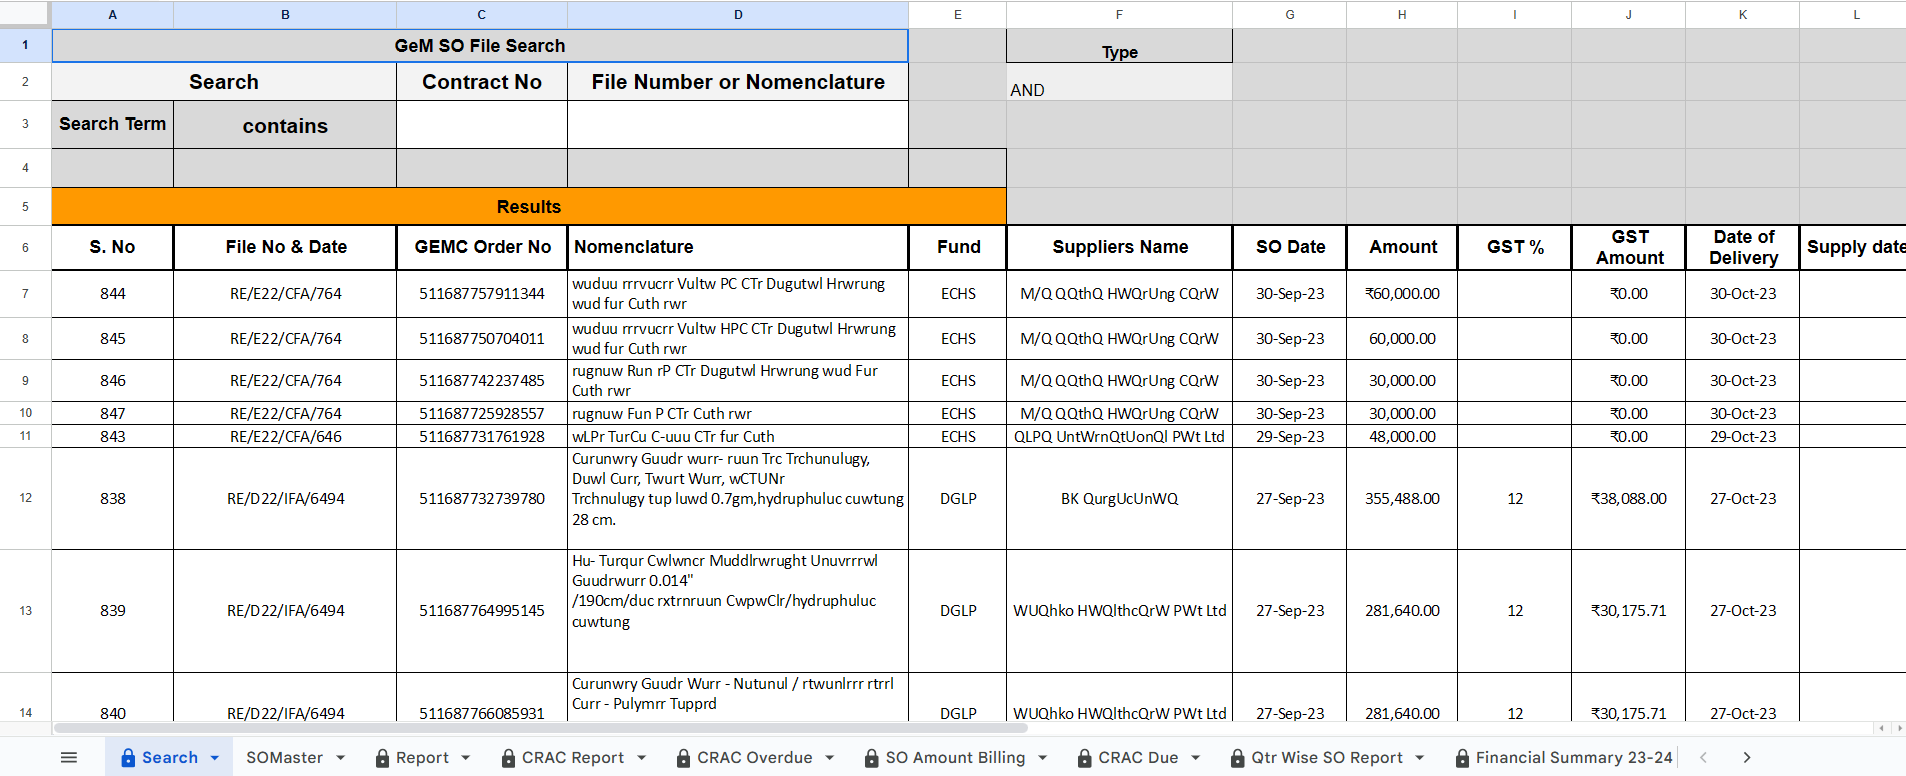The height and width of the screenshot is (776, 1906).
Task: Click lock icon on Qtr Wise SO Report tab
Action: [x=1238, y=758]
